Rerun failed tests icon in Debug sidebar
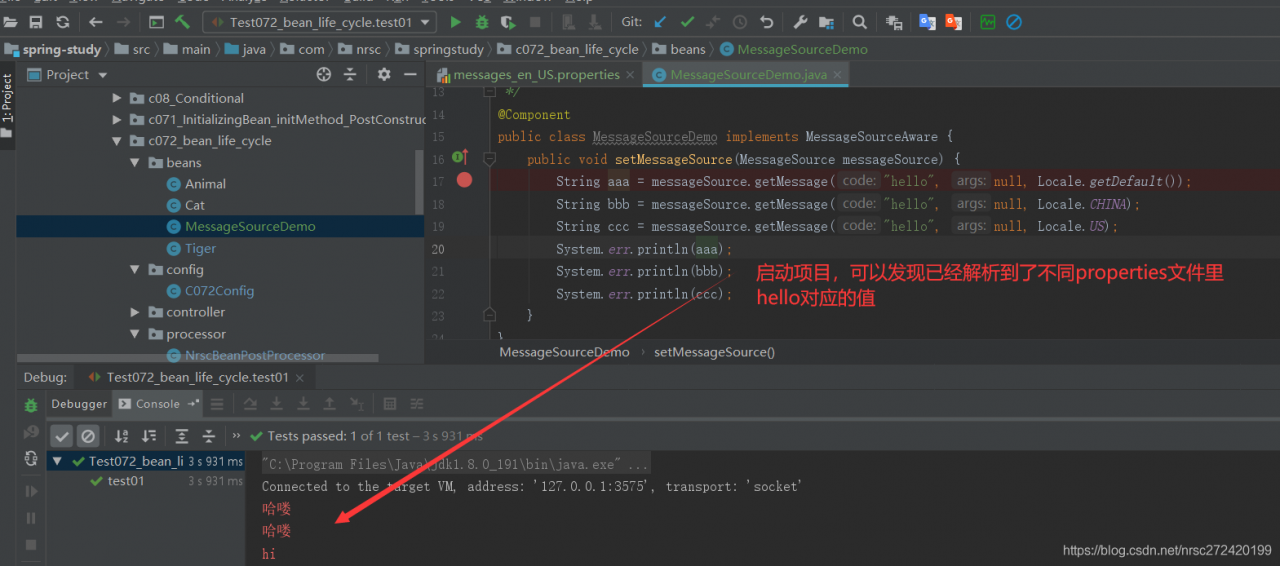 (31, 432)
